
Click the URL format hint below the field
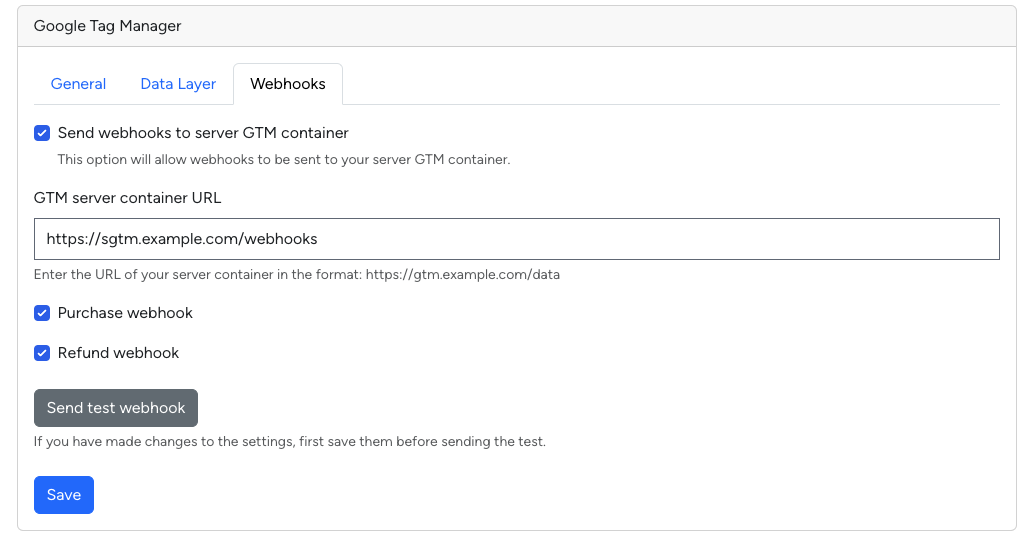pyautogui.click(x=296, y=275)
